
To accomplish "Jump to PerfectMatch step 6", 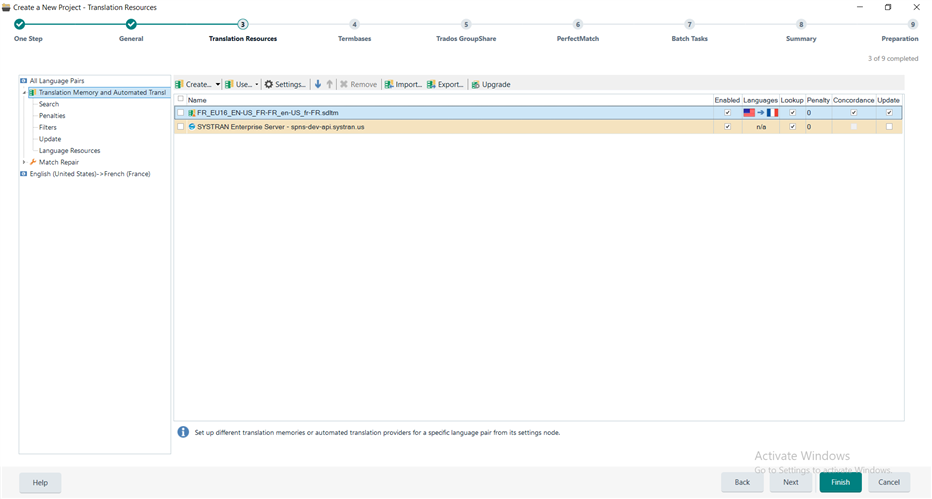I will tap(578, 24).
